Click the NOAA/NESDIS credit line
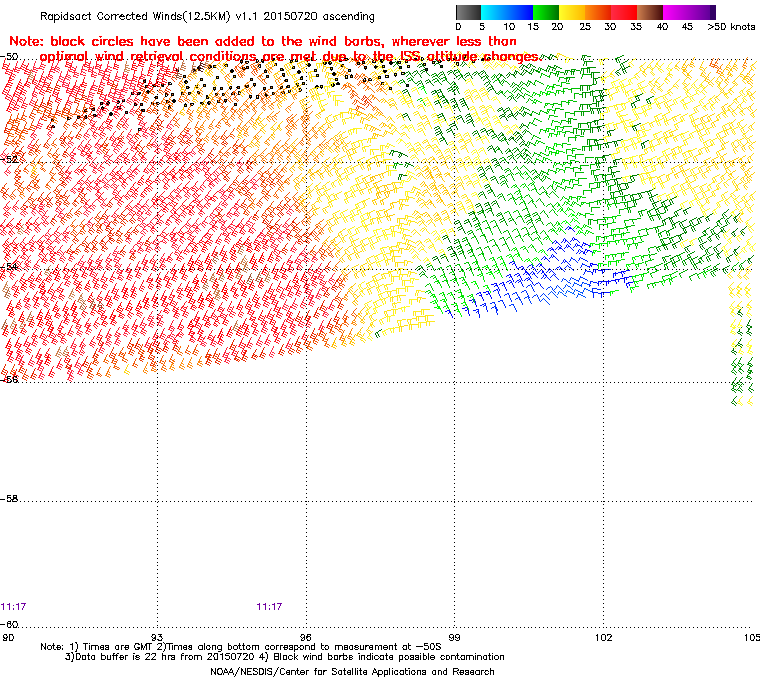Screen dimensions: 760x688 [x=352, y=672]
